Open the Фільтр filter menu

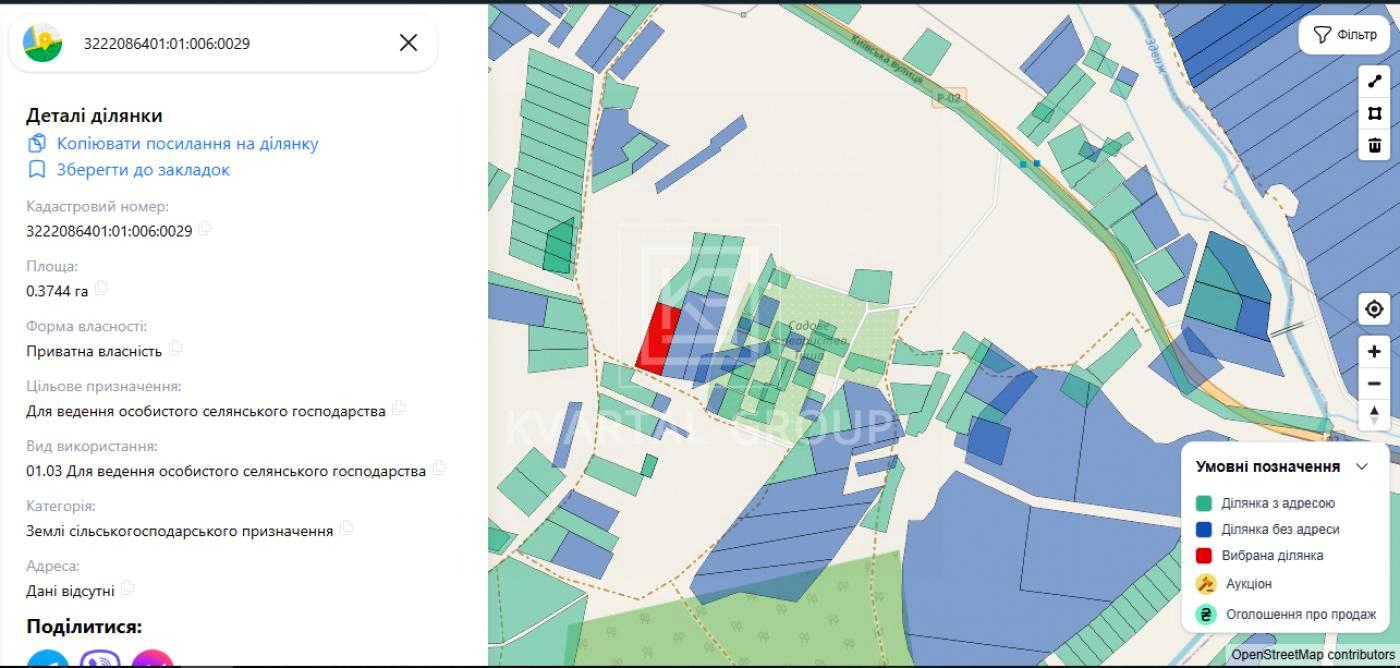[1344, 35]
